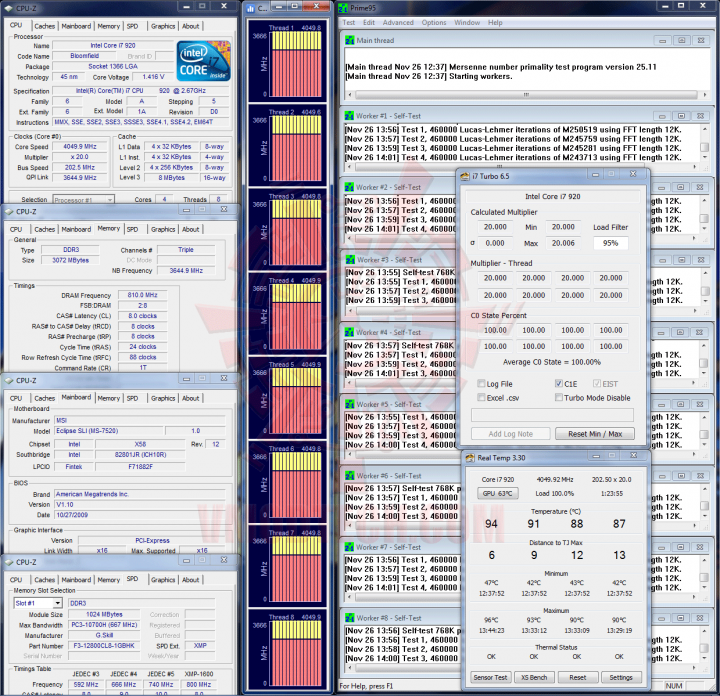Click the XS Bench button in Real Temp

coord(534,677)
